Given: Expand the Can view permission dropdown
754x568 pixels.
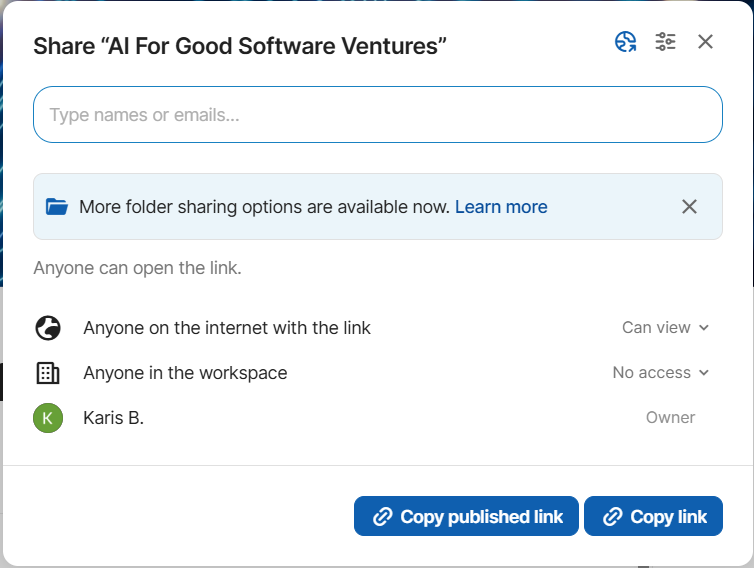Looking at the screenshot, I should click(x=665, y=328).
